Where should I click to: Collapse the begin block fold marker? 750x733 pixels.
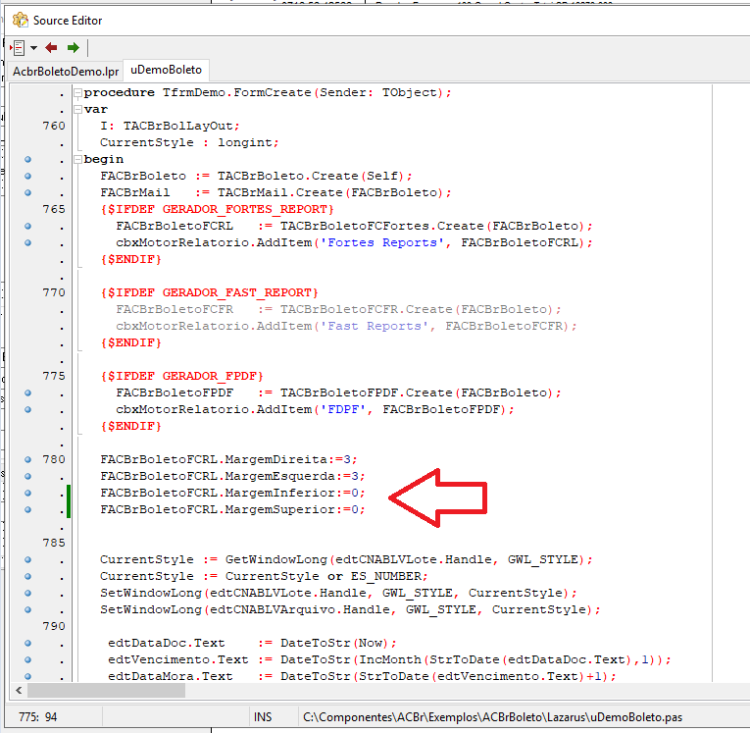tap(78, 159)
